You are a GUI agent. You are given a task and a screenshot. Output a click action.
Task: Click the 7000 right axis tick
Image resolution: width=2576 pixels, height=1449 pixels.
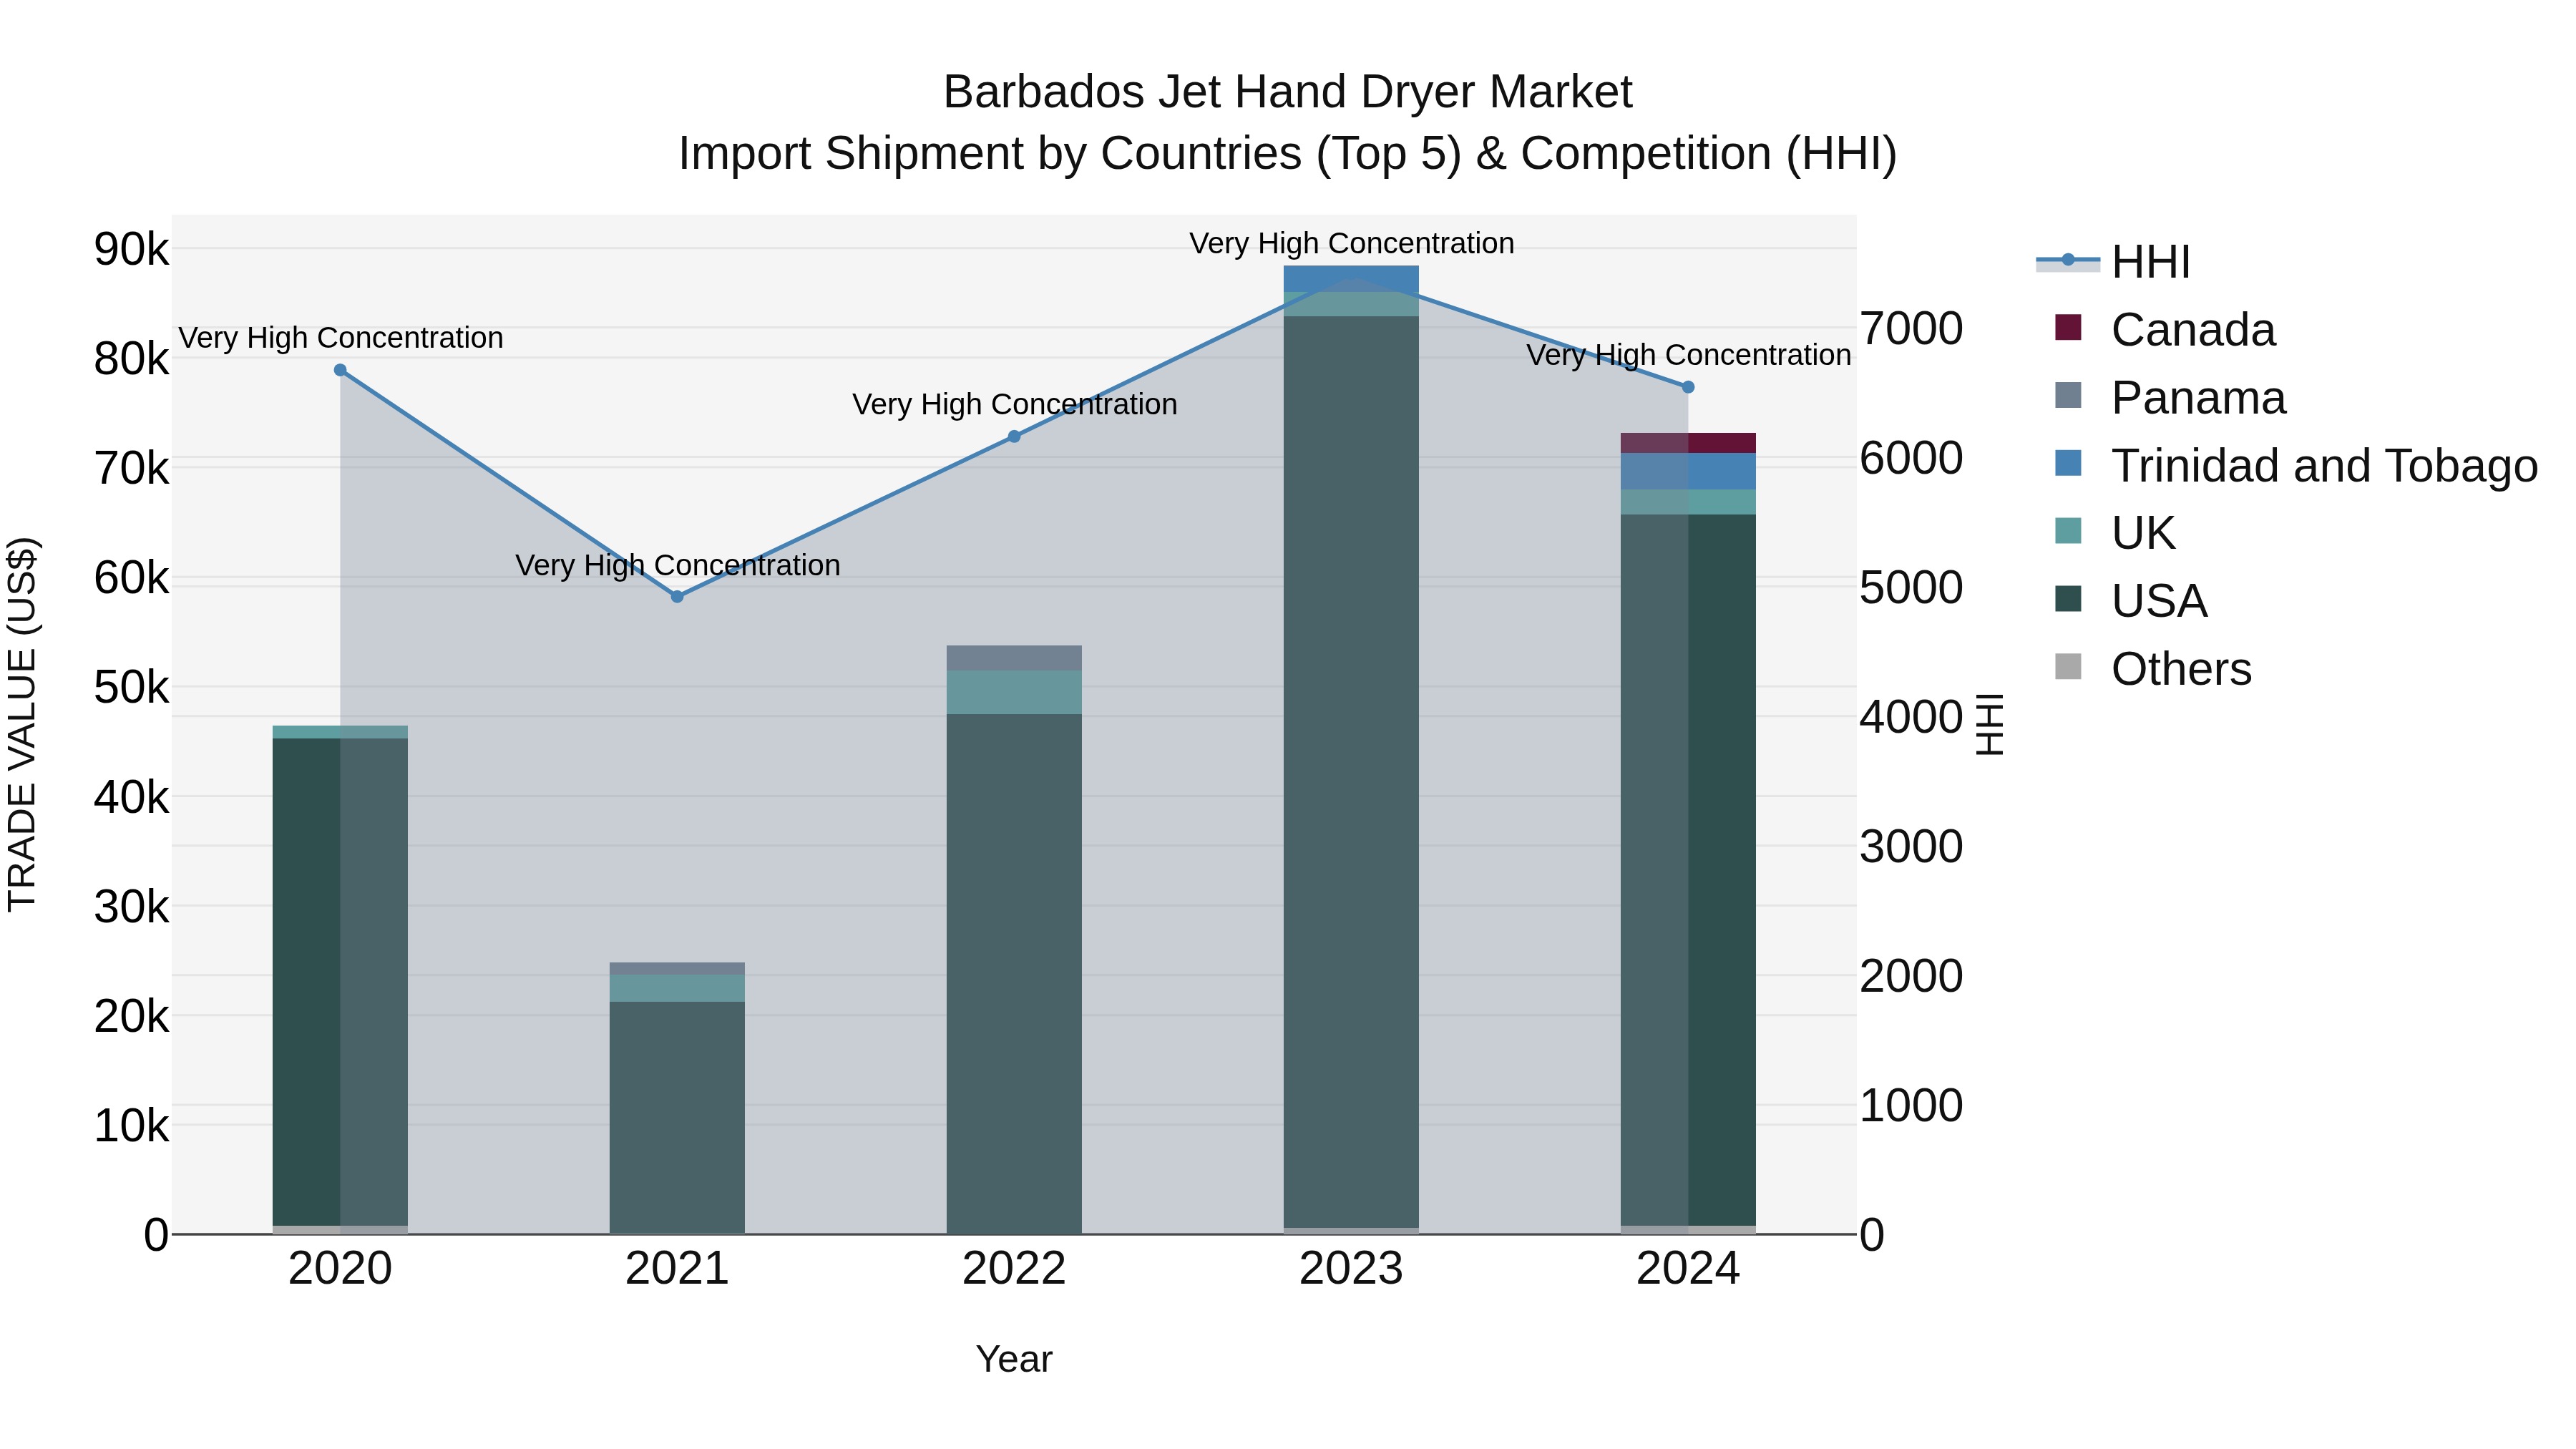click(1911, 329)
